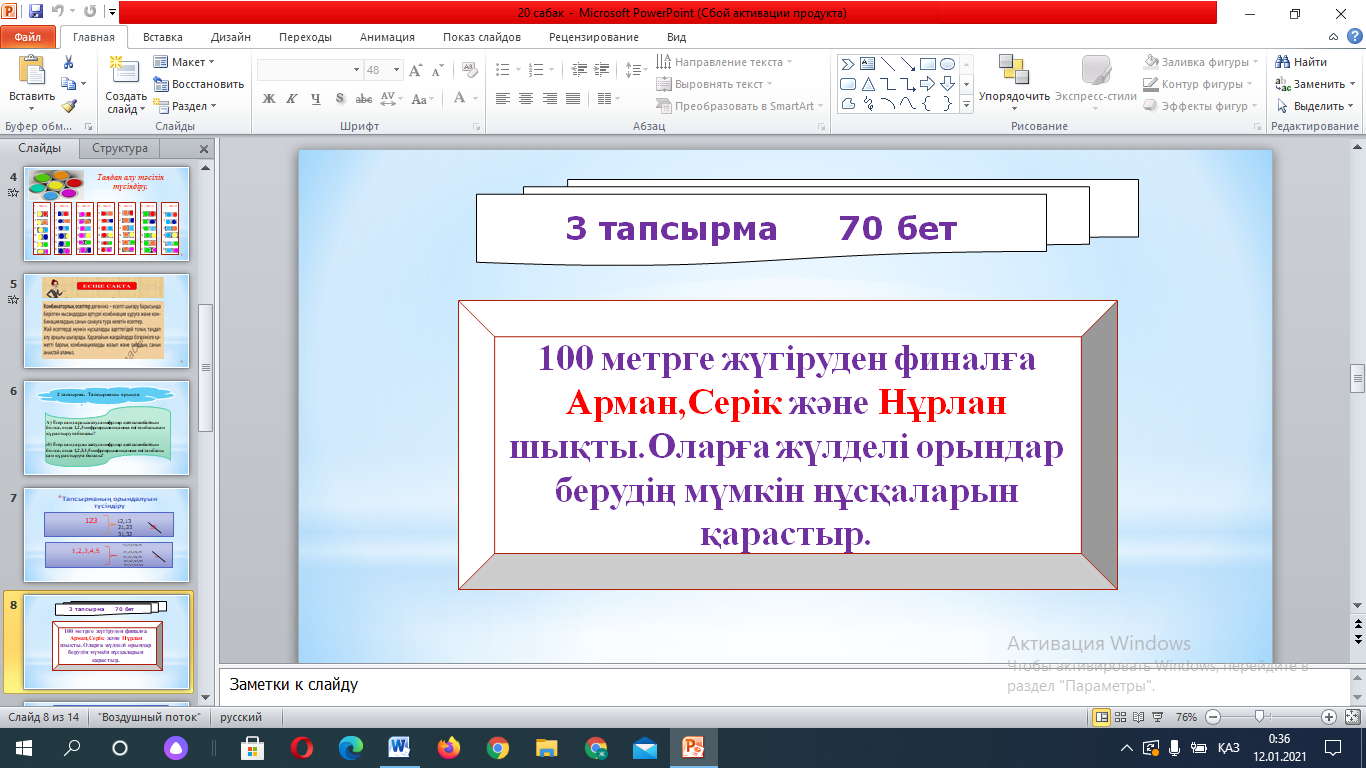Open the Показ слайдов tab
This screenshot has height=768, width=1366.
click(482, 37)
